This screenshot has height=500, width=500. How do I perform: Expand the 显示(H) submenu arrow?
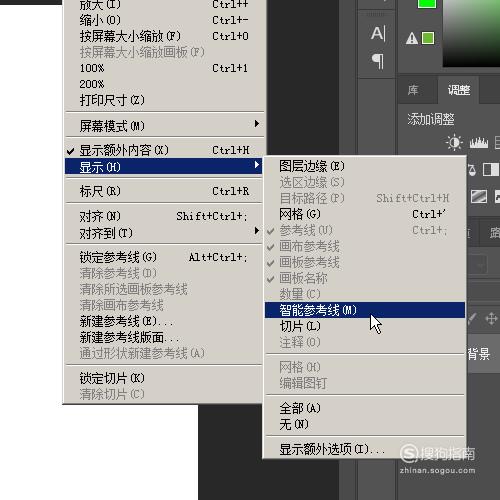[256, 165]
